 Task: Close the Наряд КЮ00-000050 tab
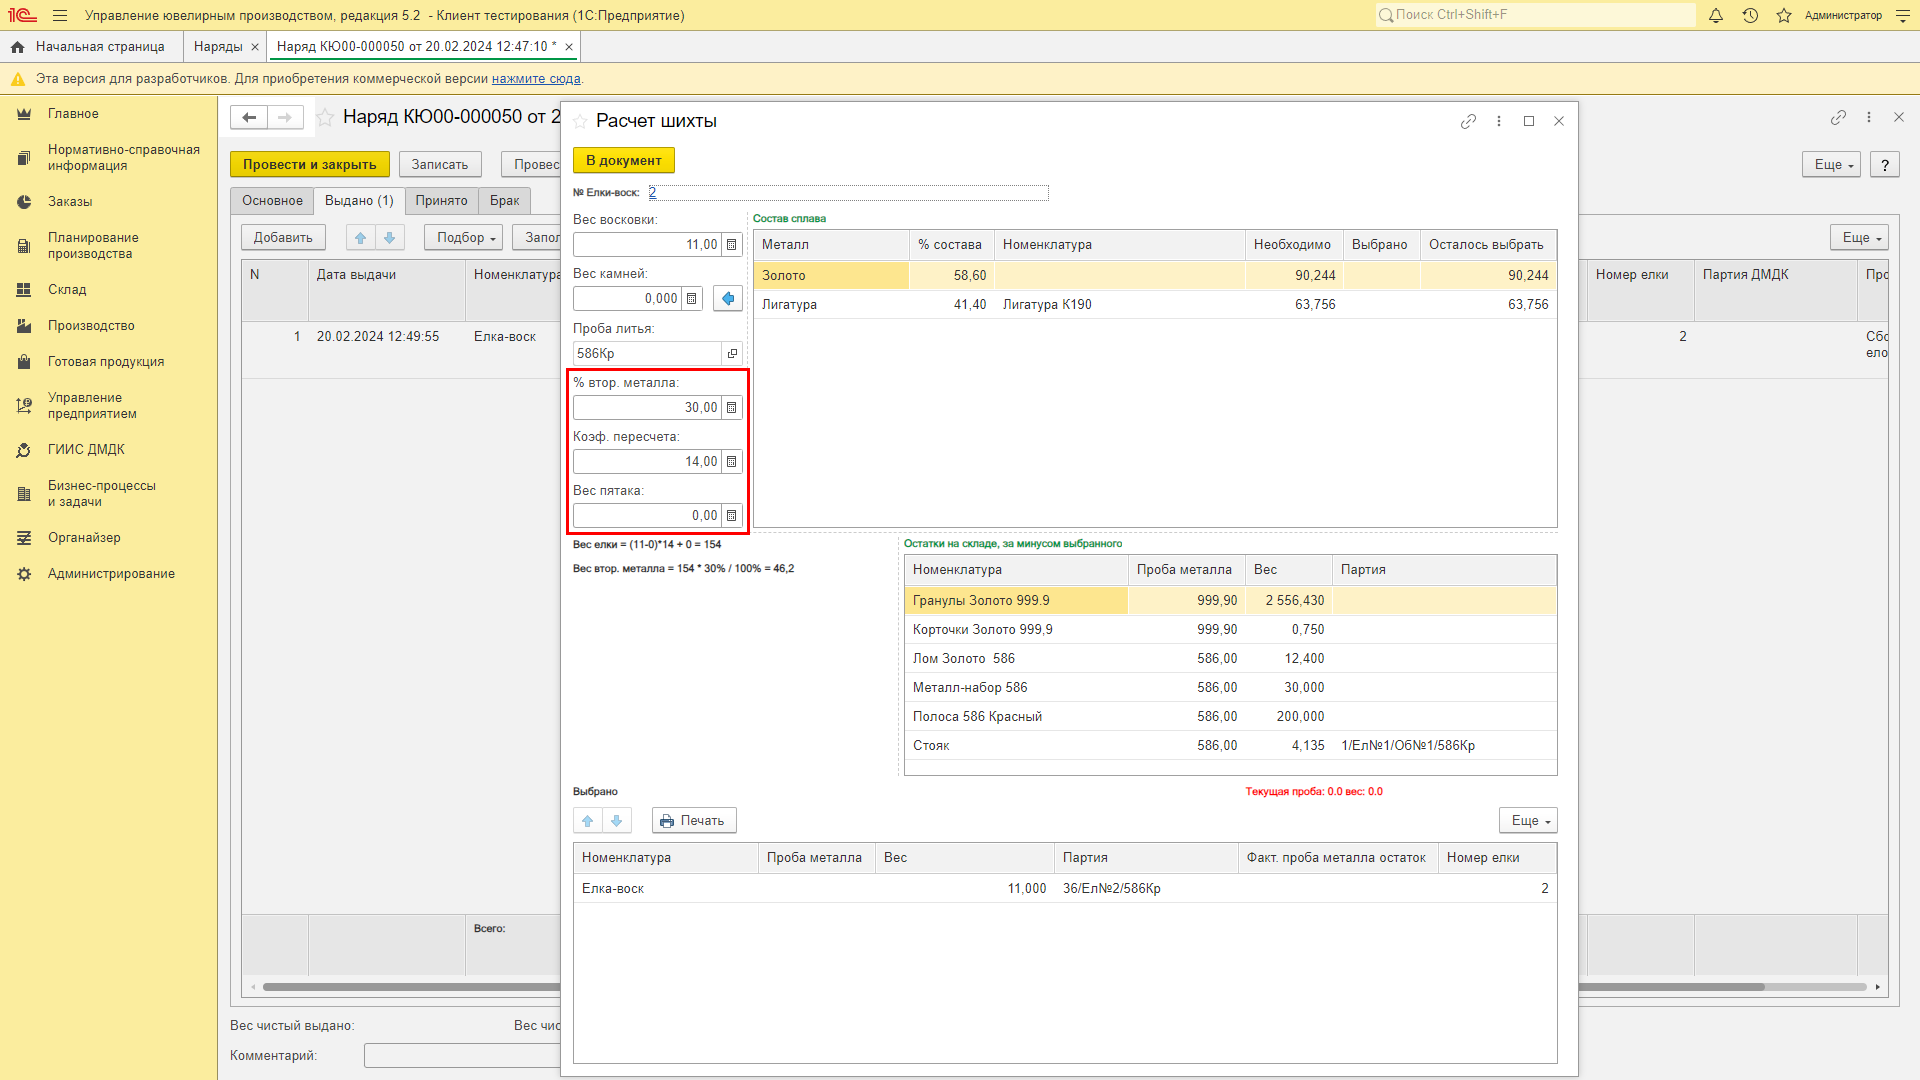569,47
